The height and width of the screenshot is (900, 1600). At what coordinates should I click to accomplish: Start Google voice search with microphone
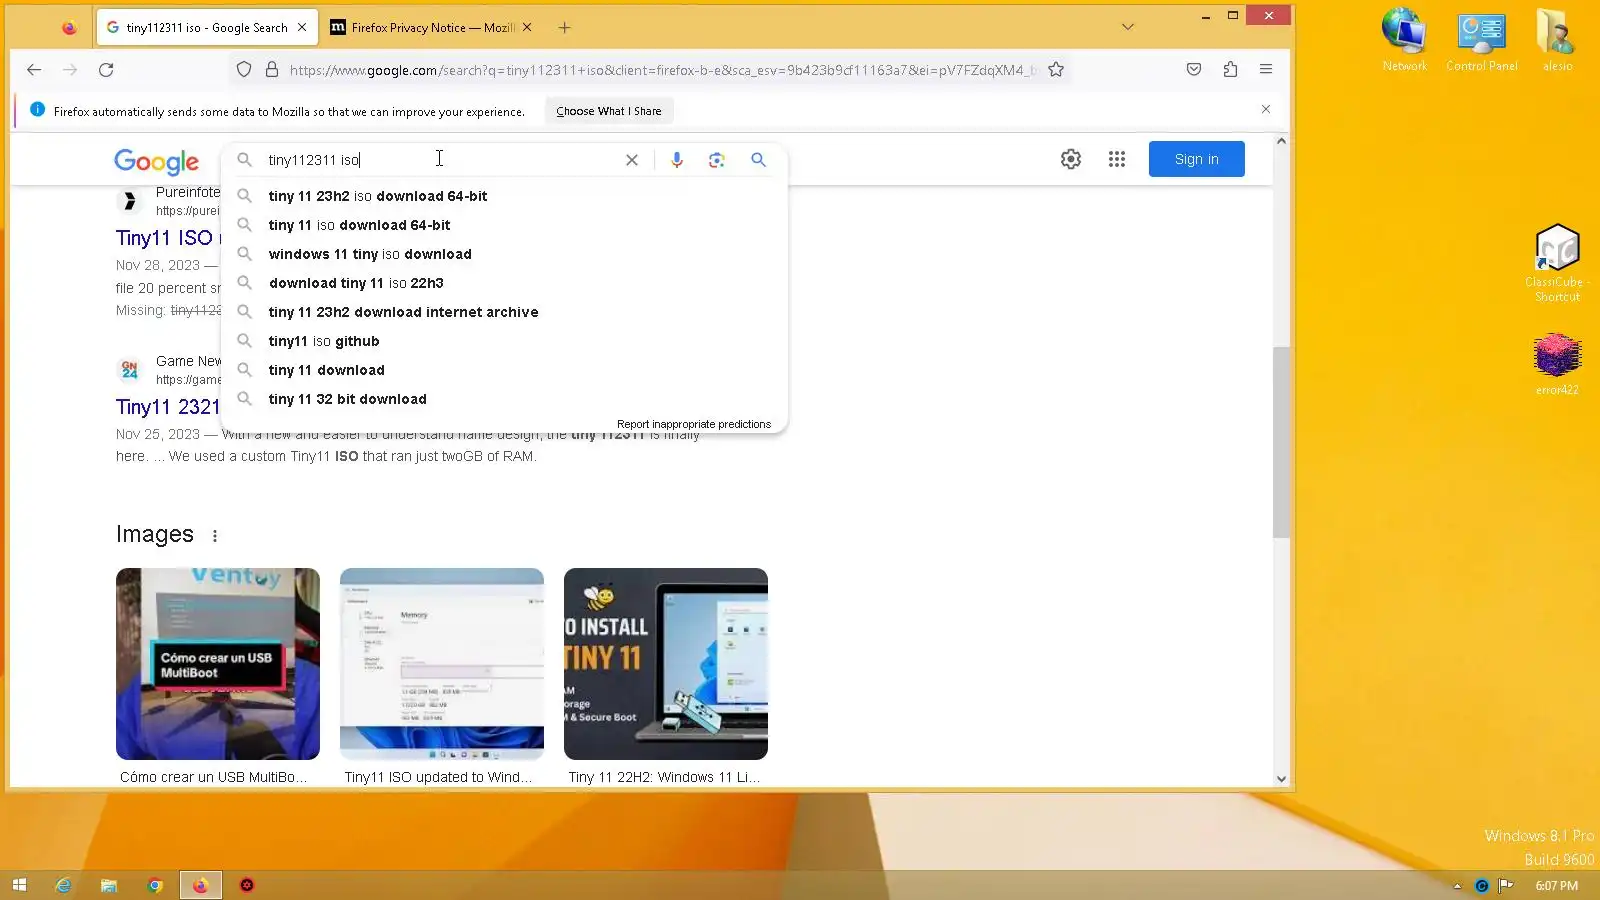click(x=677, y=160)
